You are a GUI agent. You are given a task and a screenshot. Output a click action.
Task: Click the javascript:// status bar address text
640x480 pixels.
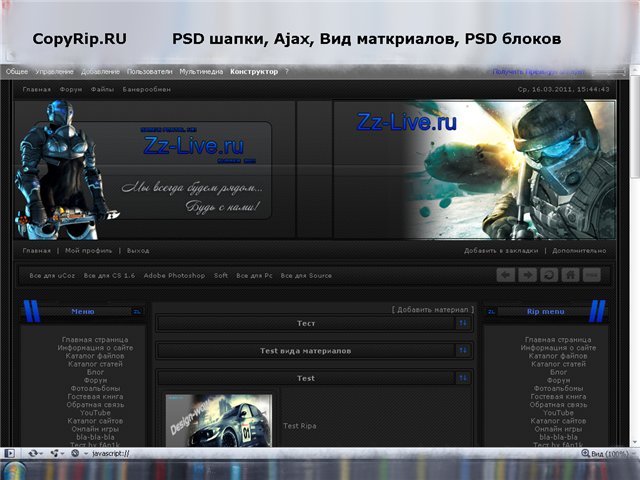(111, 453)
